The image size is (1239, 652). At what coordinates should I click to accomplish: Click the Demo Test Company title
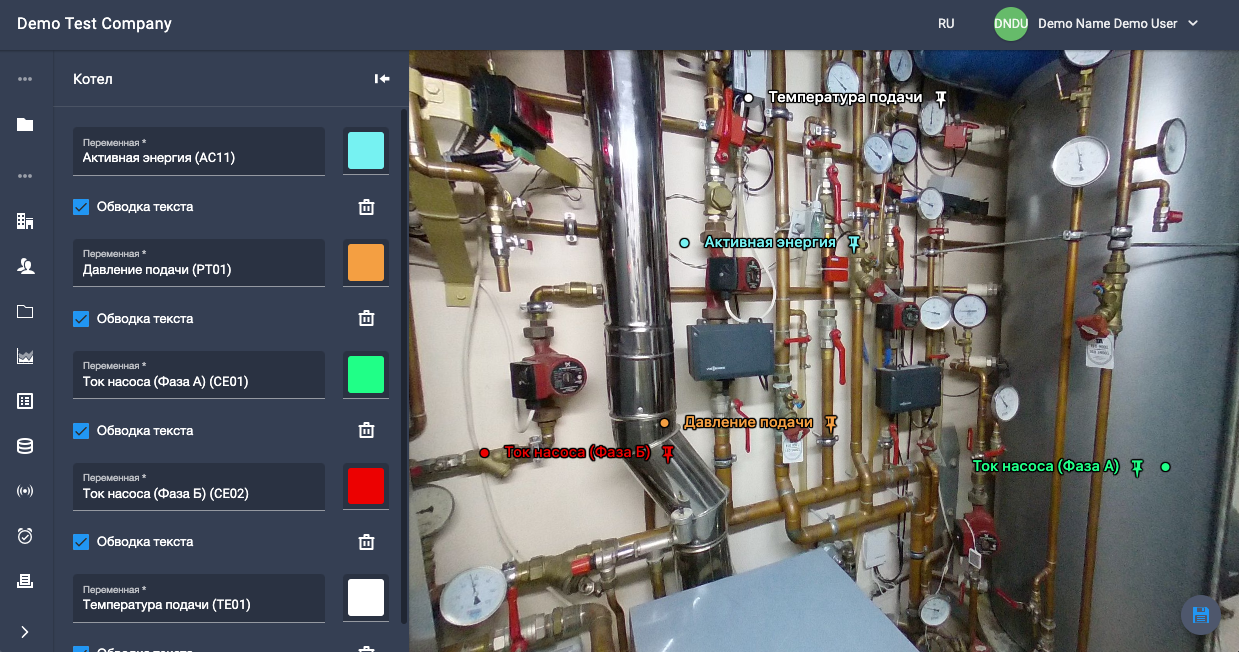point(94,24)
